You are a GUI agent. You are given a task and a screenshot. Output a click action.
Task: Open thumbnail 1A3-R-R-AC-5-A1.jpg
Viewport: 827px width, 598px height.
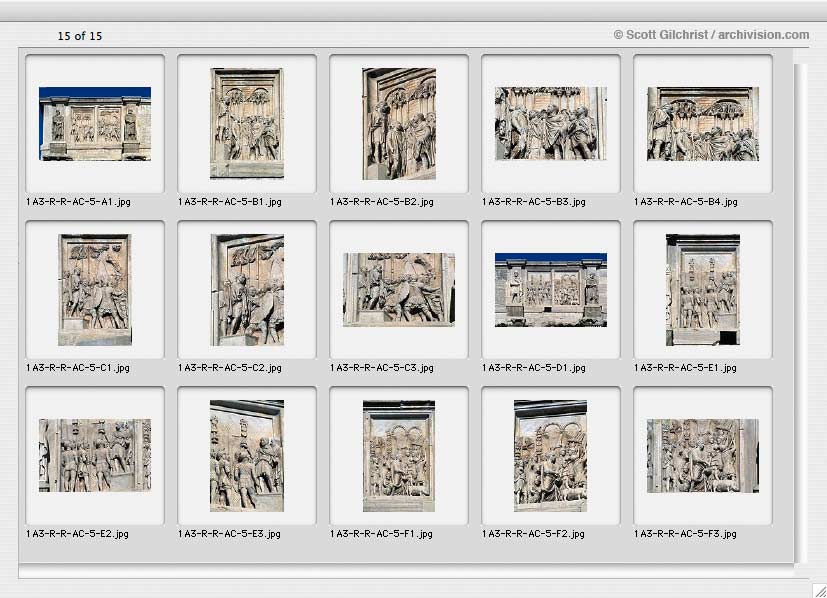pyautogui.click(x=95, y=124)
